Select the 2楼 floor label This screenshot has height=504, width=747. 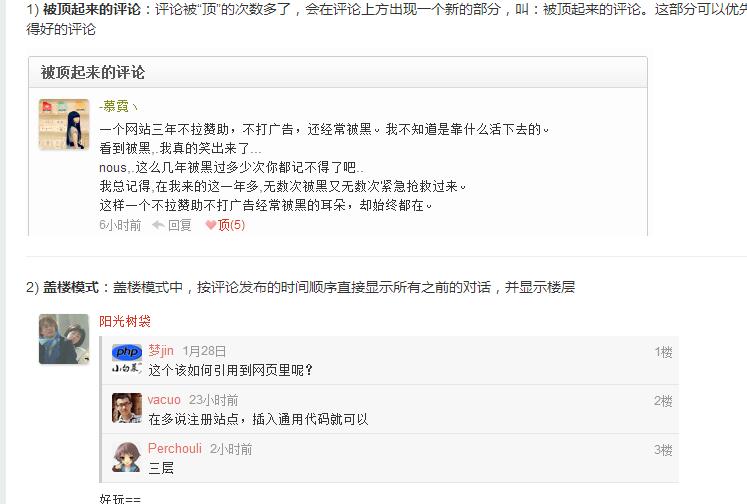click(663, 401)
